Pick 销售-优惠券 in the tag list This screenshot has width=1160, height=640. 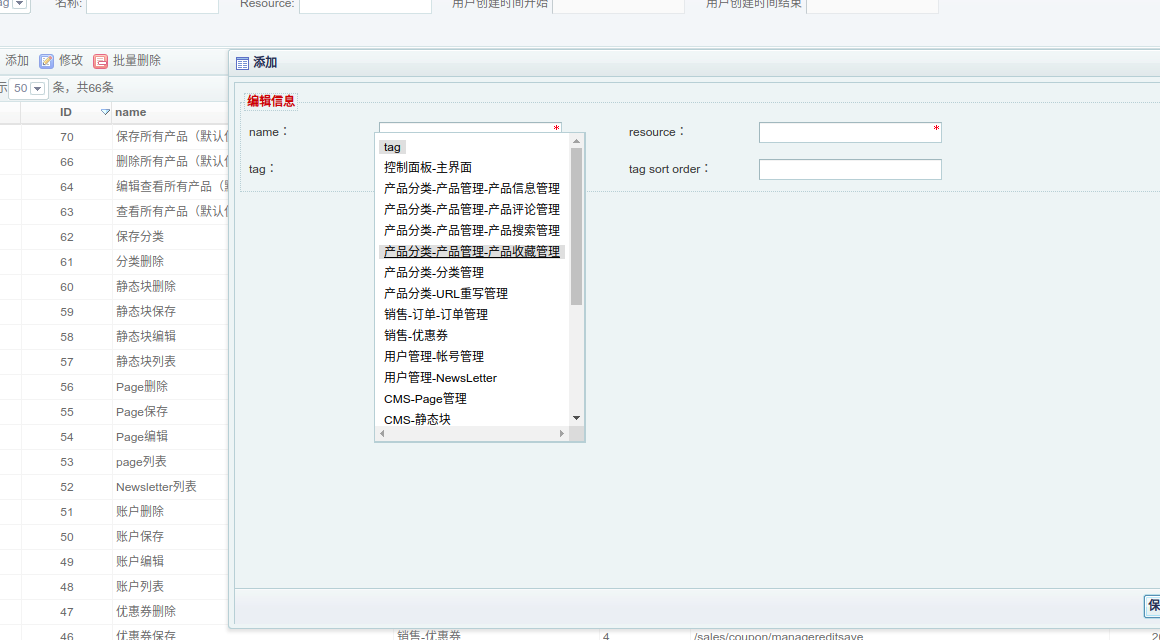(x=415, y=336)
